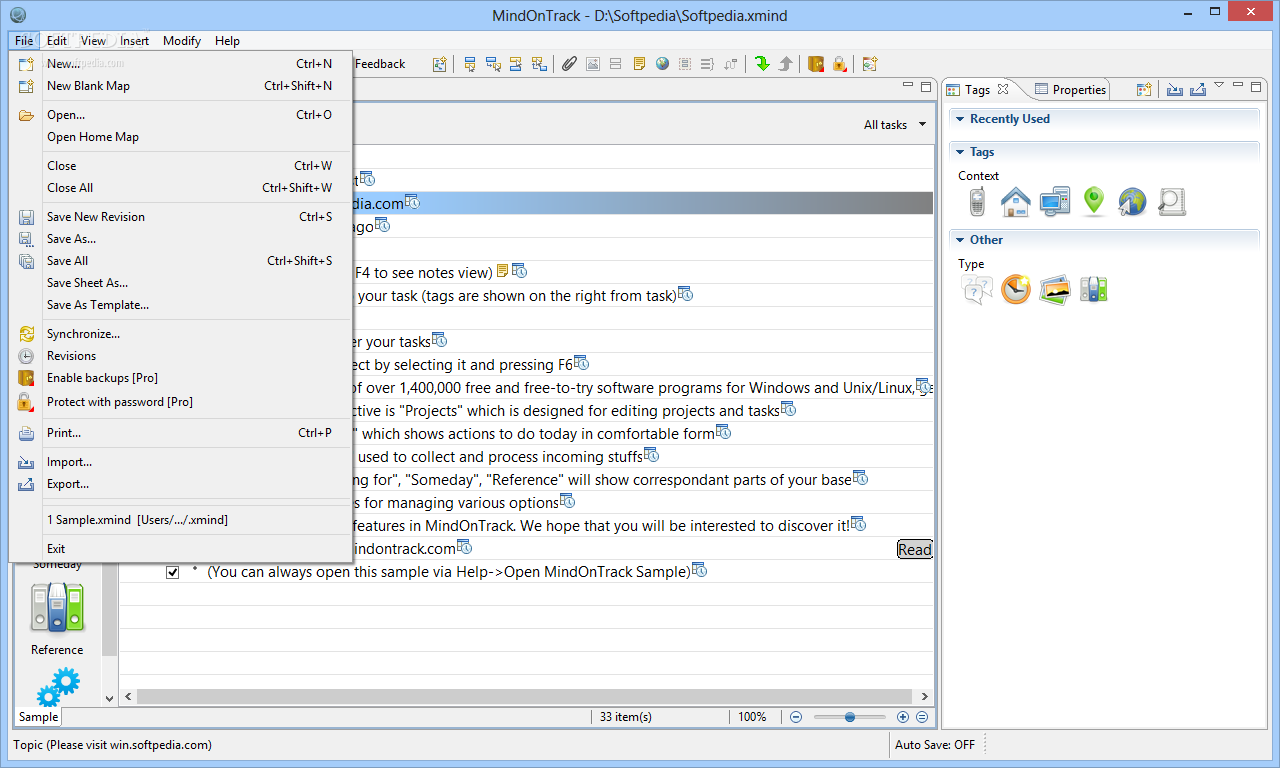The image size is (1280, 768).
Task: Click Protect with password [Pro]
Action: (x=181, y=402)
